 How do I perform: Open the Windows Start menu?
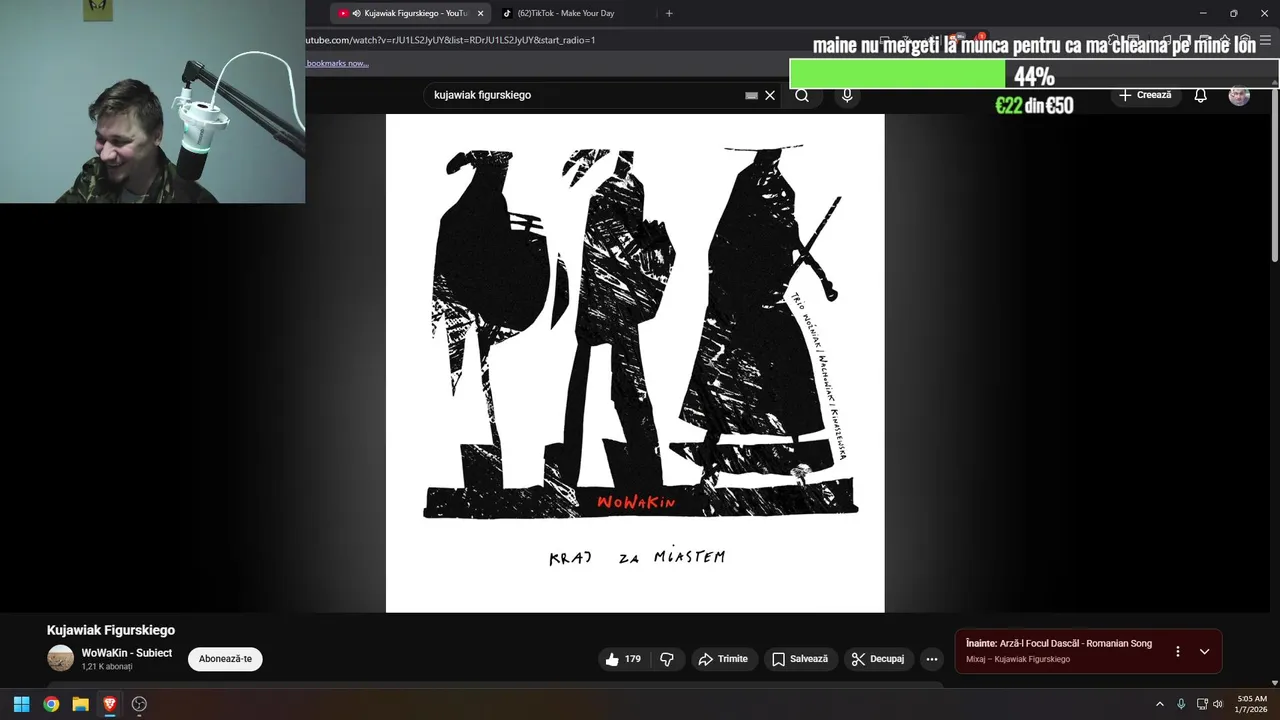click(x=21, y=704)
